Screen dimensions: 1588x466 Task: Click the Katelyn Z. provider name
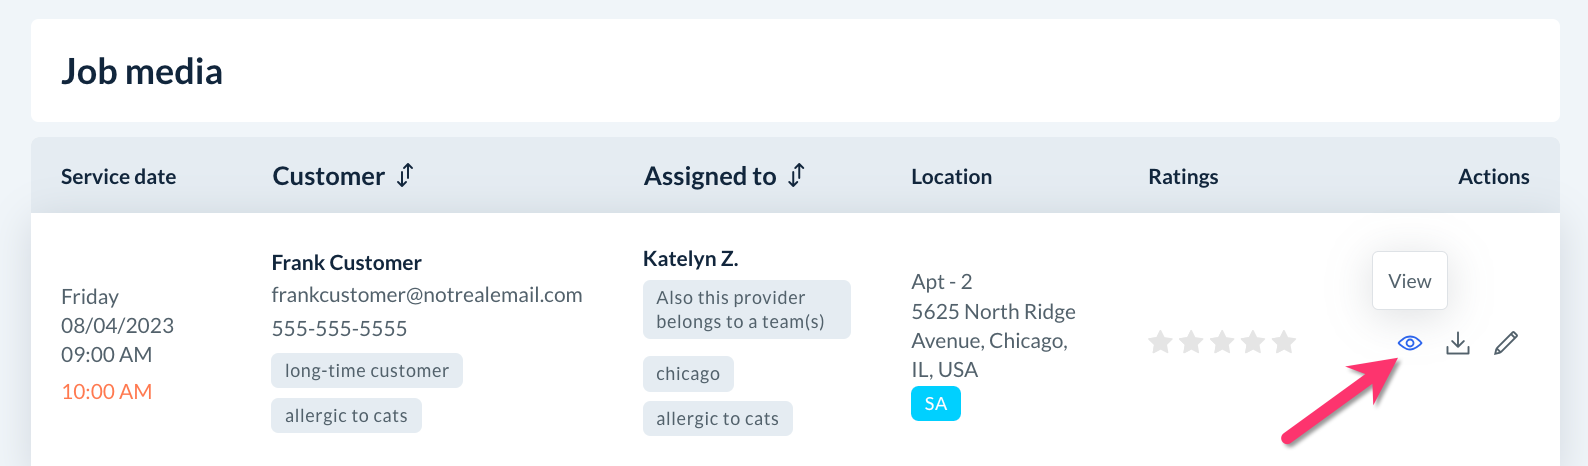click(690, 259)
